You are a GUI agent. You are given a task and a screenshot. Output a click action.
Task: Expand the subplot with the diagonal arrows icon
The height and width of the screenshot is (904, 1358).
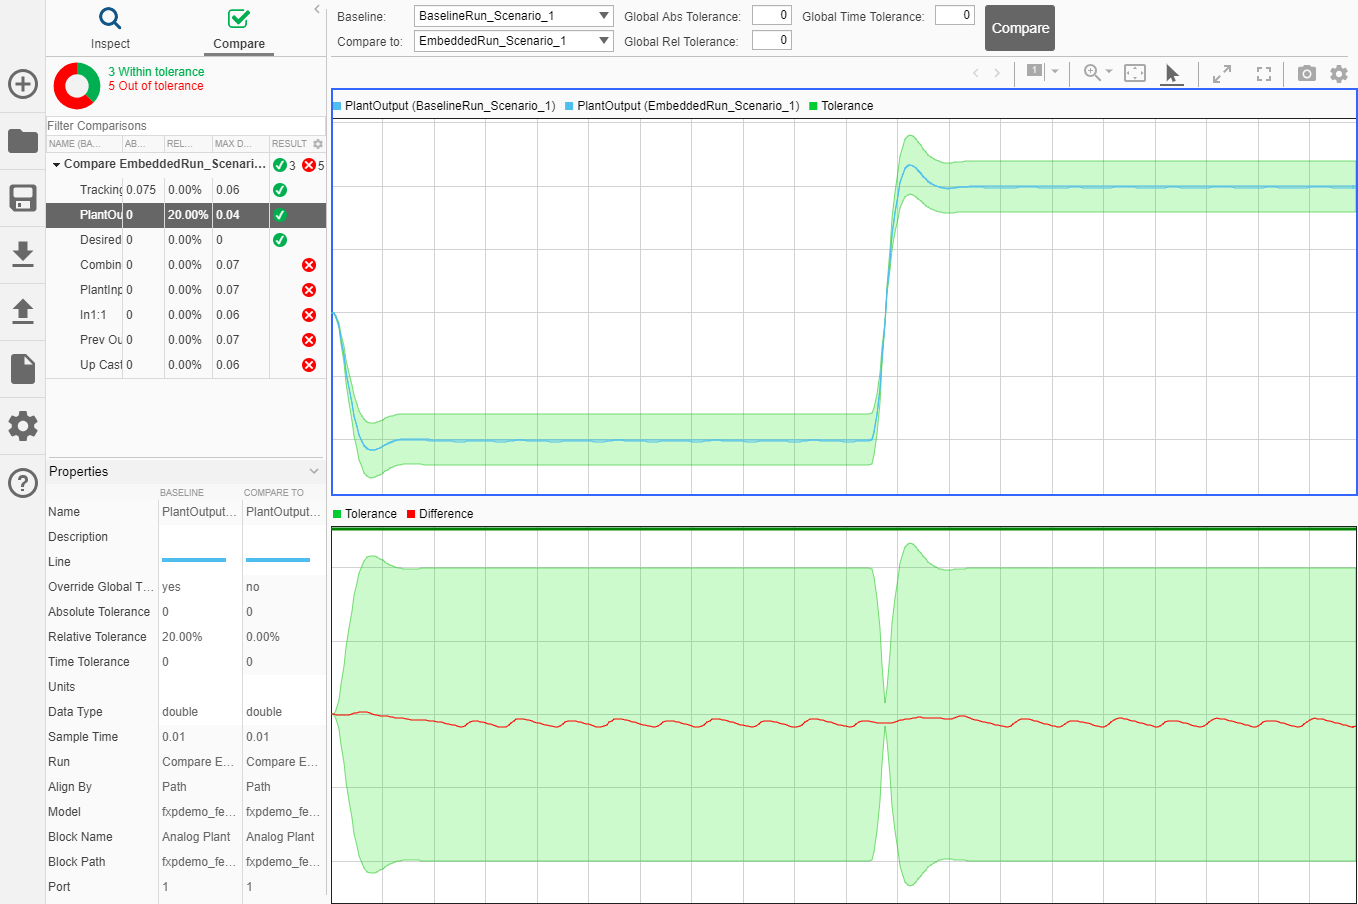1222,73
